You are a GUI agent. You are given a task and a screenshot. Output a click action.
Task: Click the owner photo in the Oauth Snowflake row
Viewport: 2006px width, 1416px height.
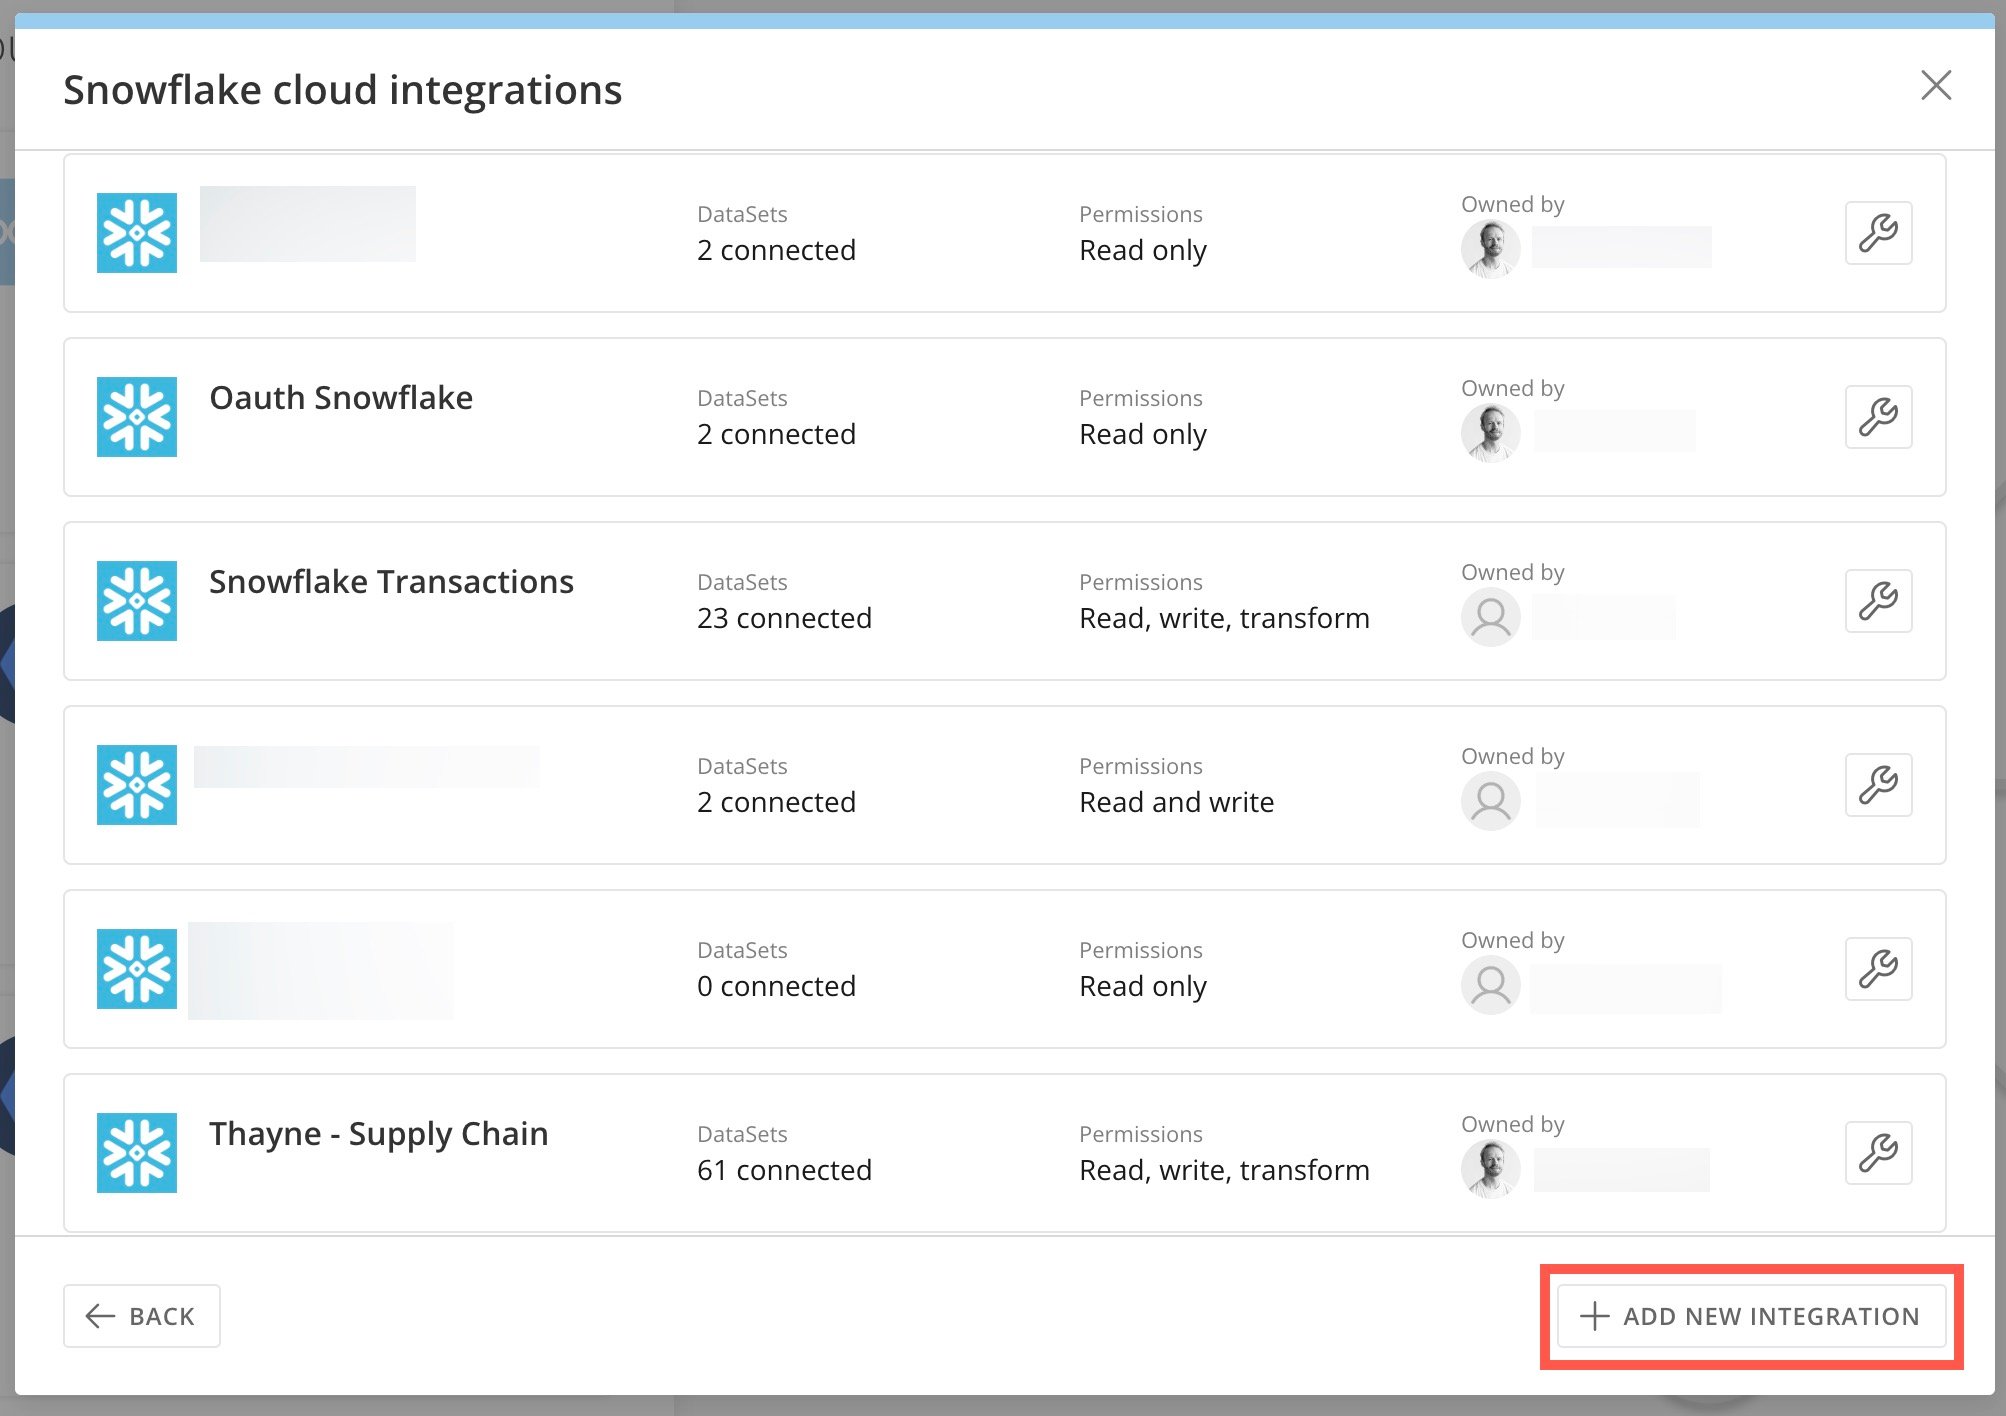coord(1491,432)
